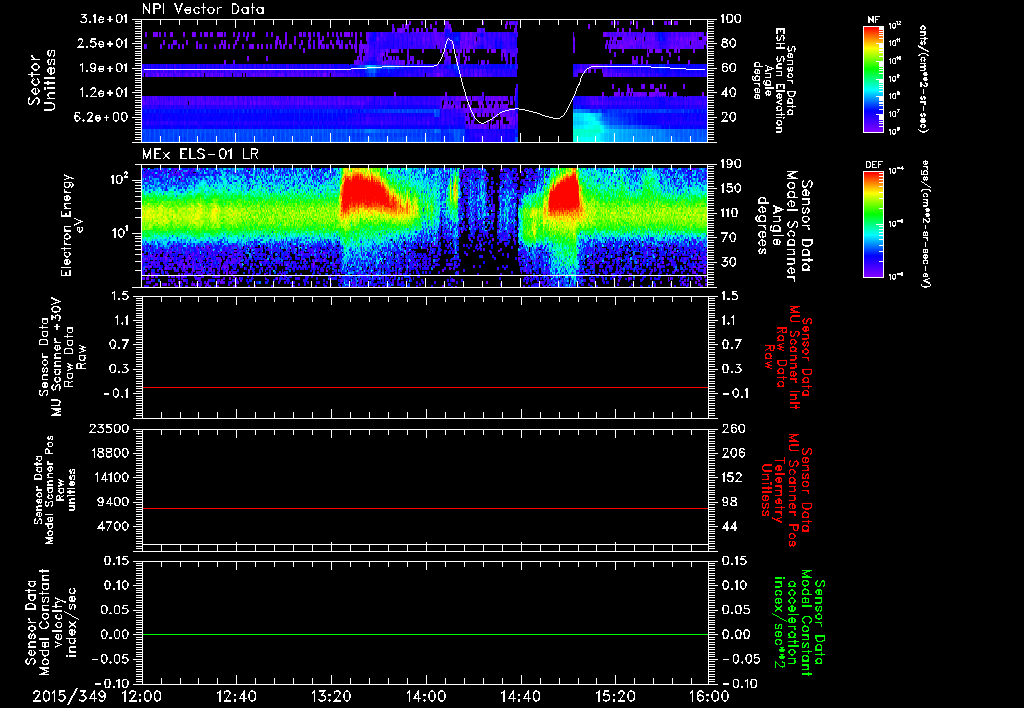The height and width of the screenshot is (708, 1024).
Task: Click the 110 scanner angle tick label
Action: coord(728,213)
